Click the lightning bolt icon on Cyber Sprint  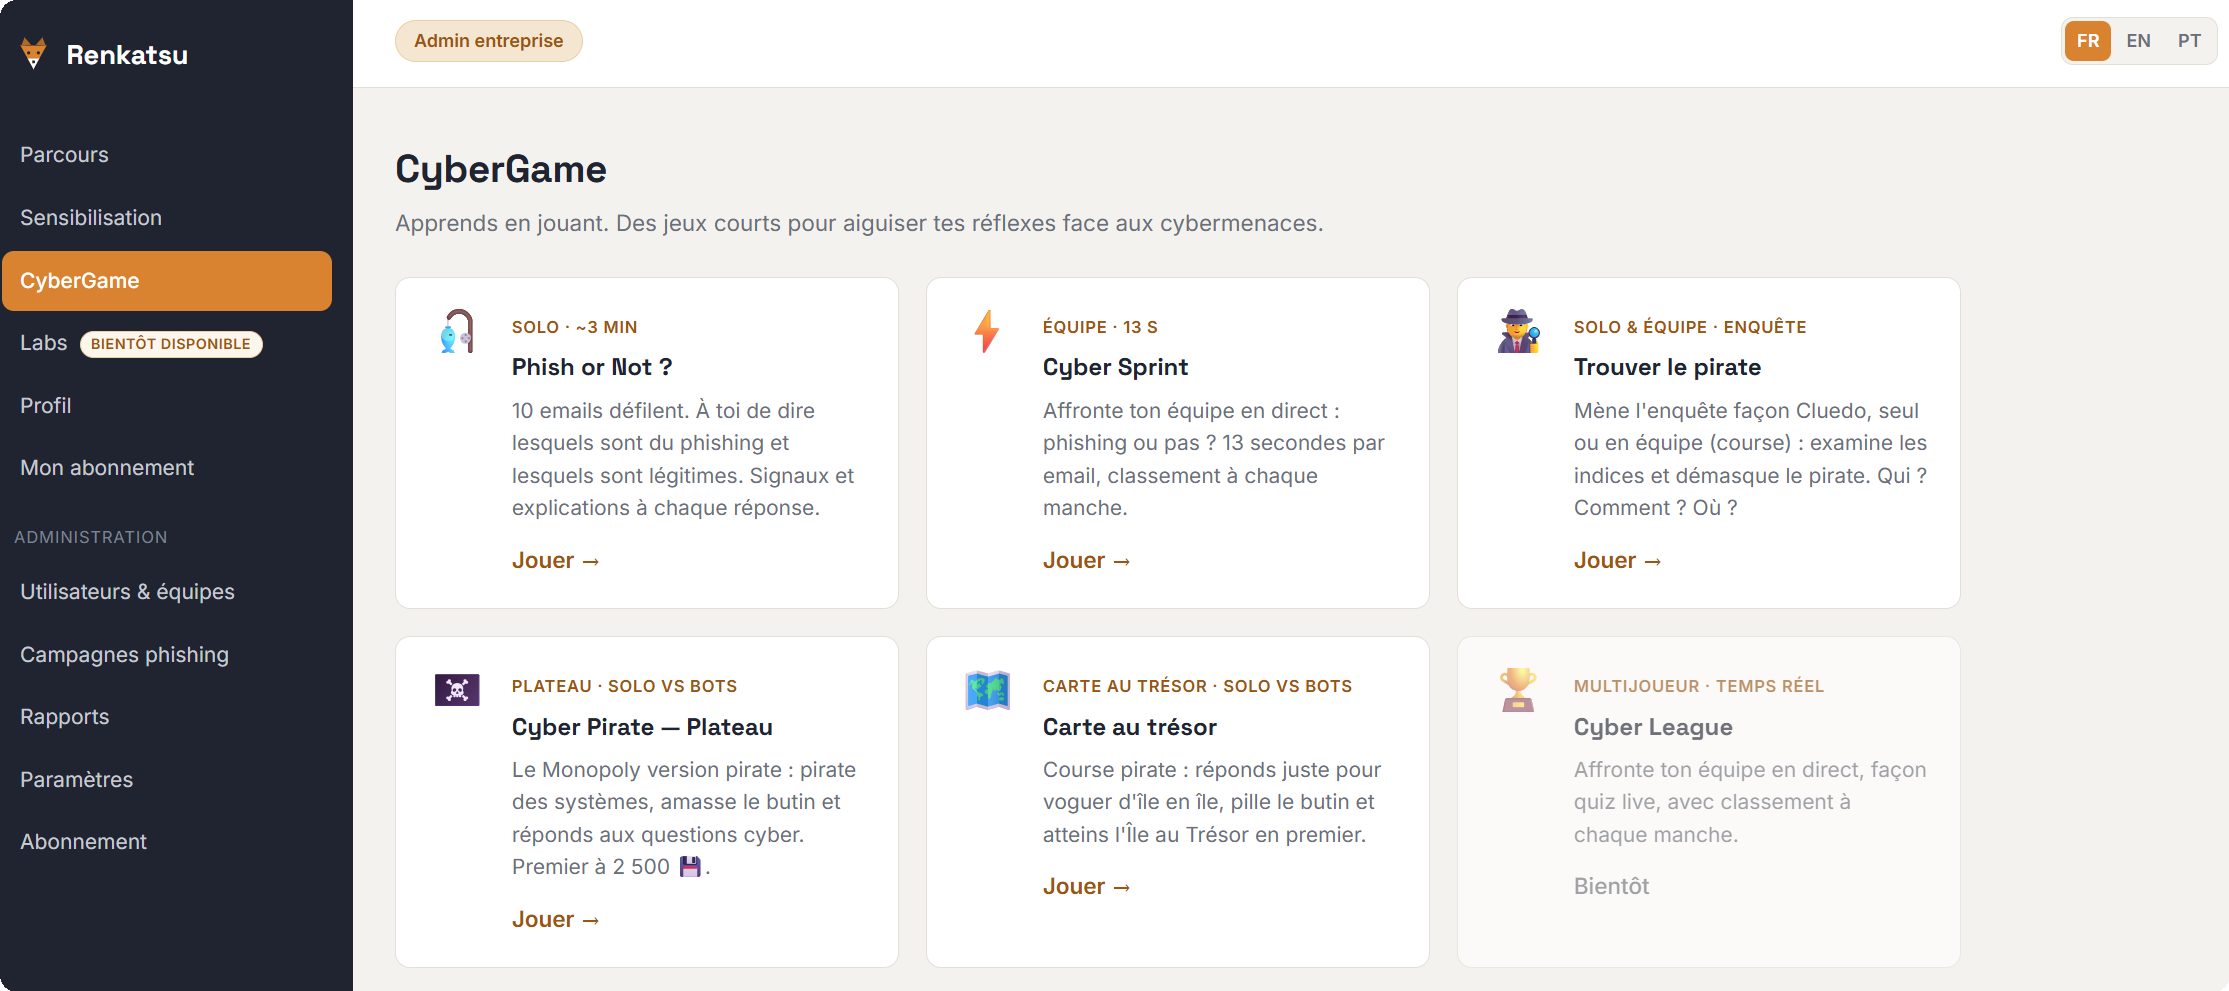987,331
